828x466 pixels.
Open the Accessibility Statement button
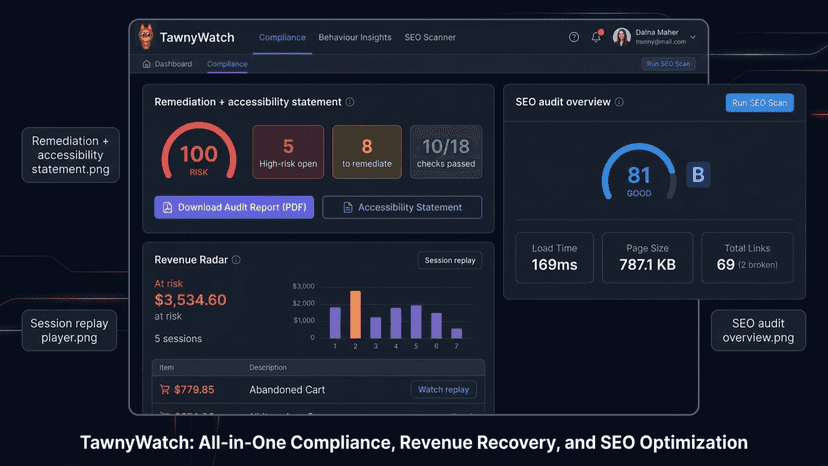[x=402, y=207]
